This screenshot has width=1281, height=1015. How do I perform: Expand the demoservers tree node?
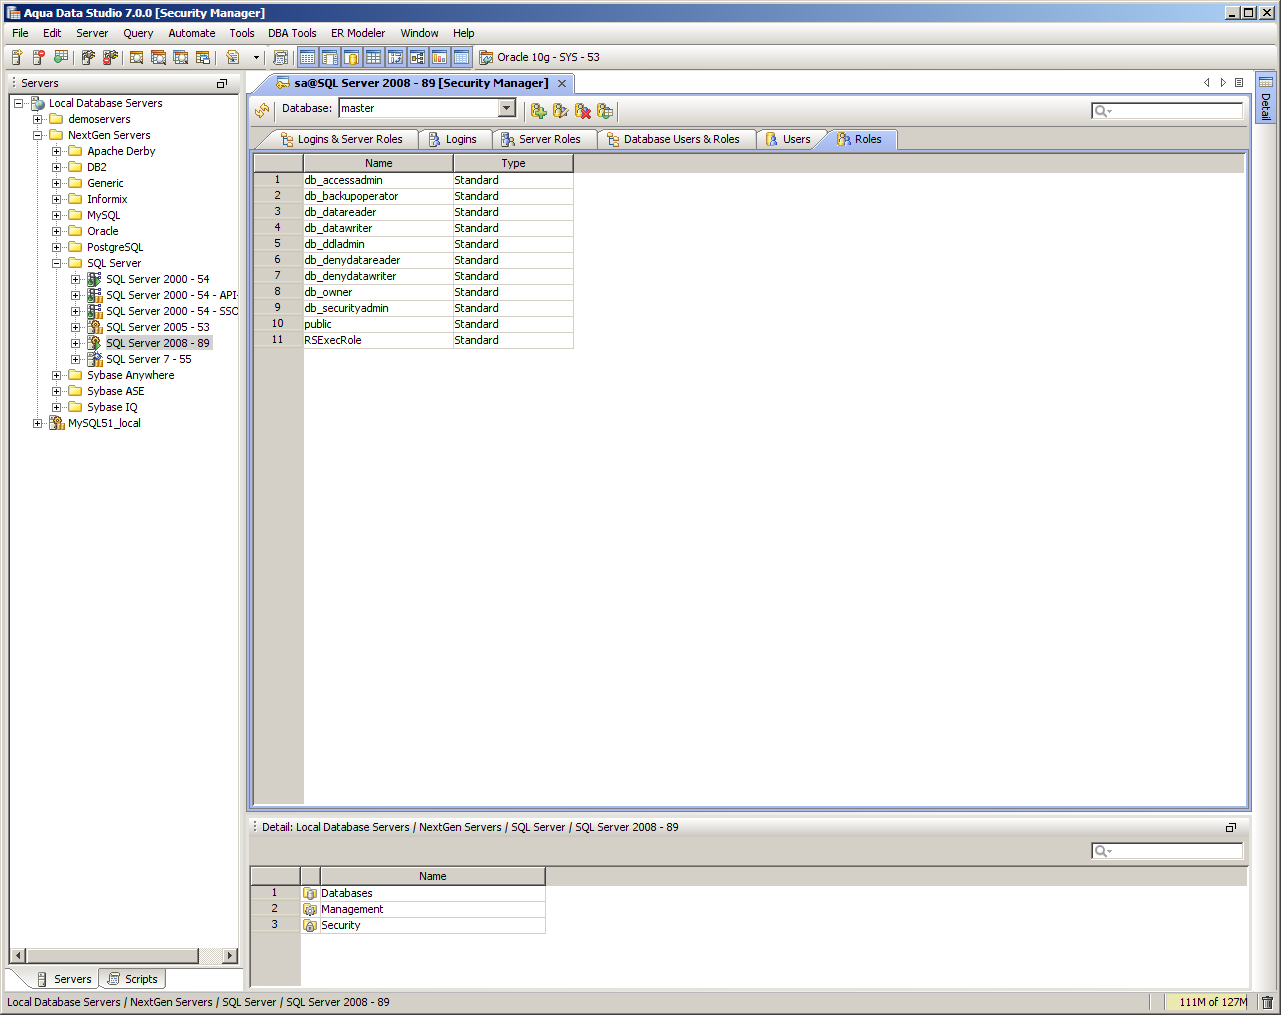38,119
